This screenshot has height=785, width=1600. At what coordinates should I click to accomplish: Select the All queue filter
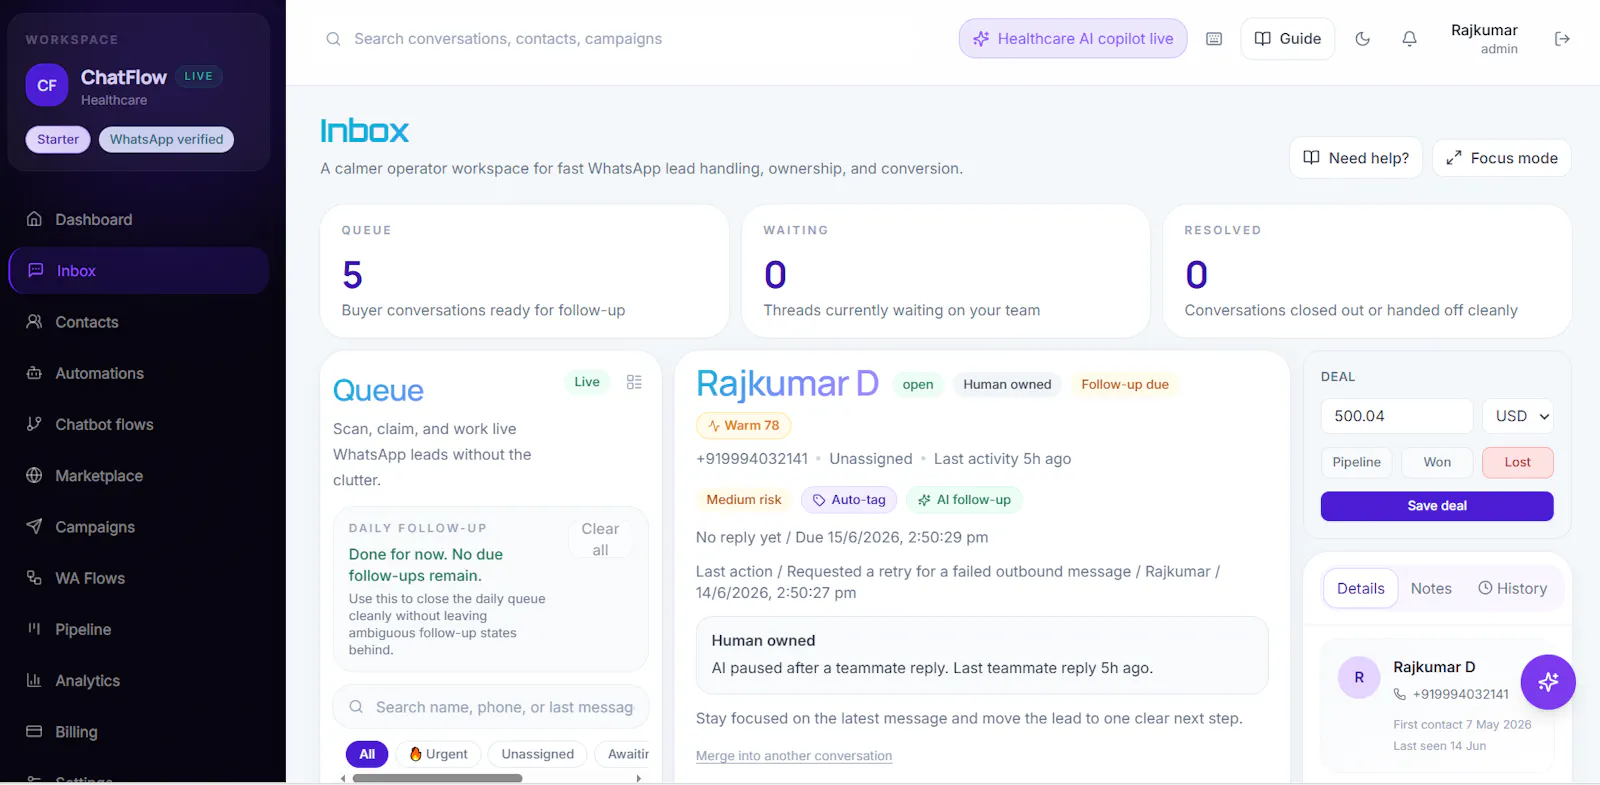pos(367,754)
